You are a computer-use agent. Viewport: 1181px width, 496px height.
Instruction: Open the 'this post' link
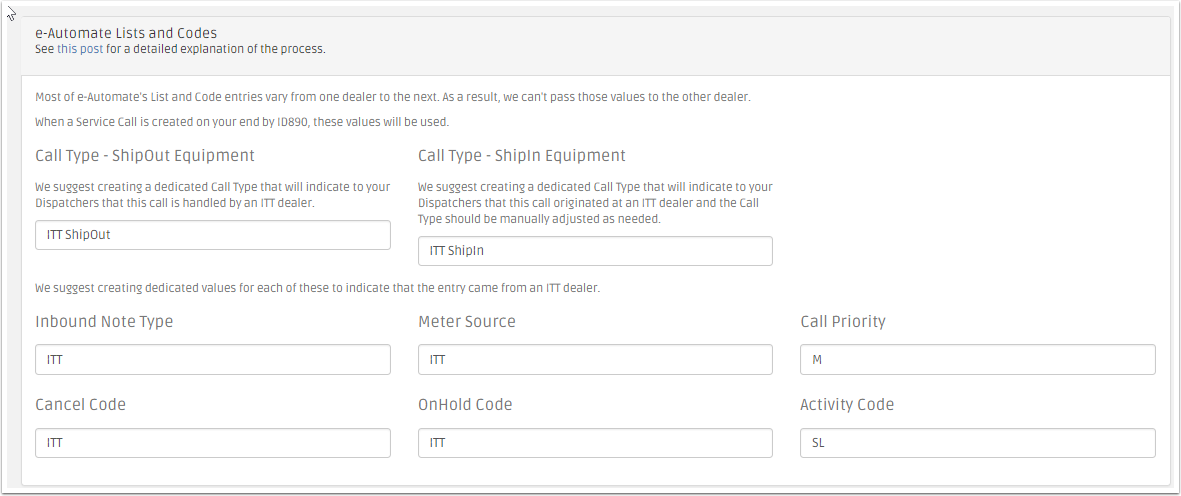pos(80,49)
